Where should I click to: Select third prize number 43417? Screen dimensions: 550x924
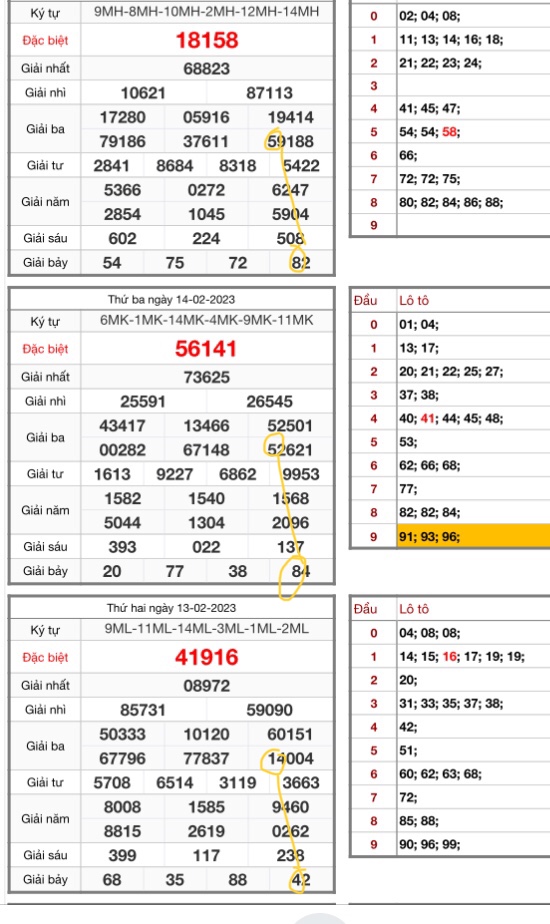coord(123,425)
